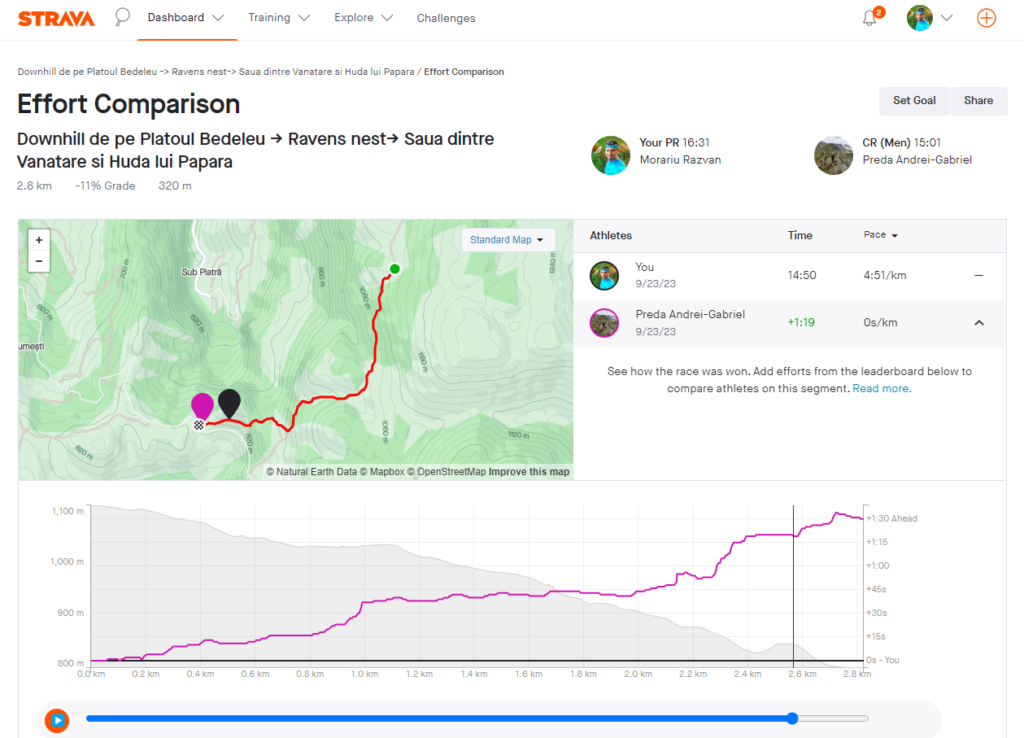Click the replay progress slider handle
Viewport: 1024px width, 738px height.
[x=792, y=718]
